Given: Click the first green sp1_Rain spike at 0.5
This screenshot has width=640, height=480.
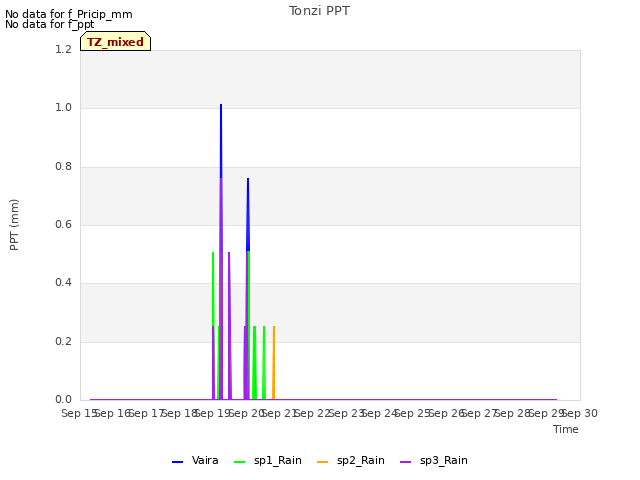Looking at the screenshot, I should [x=213, y=289].
